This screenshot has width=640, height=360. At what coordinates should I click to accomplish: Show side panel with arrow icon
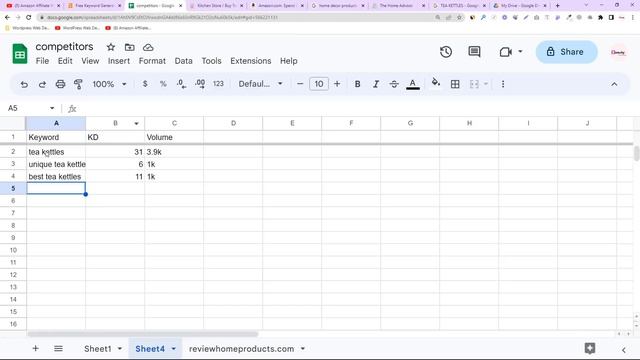[x=623, y=350]
